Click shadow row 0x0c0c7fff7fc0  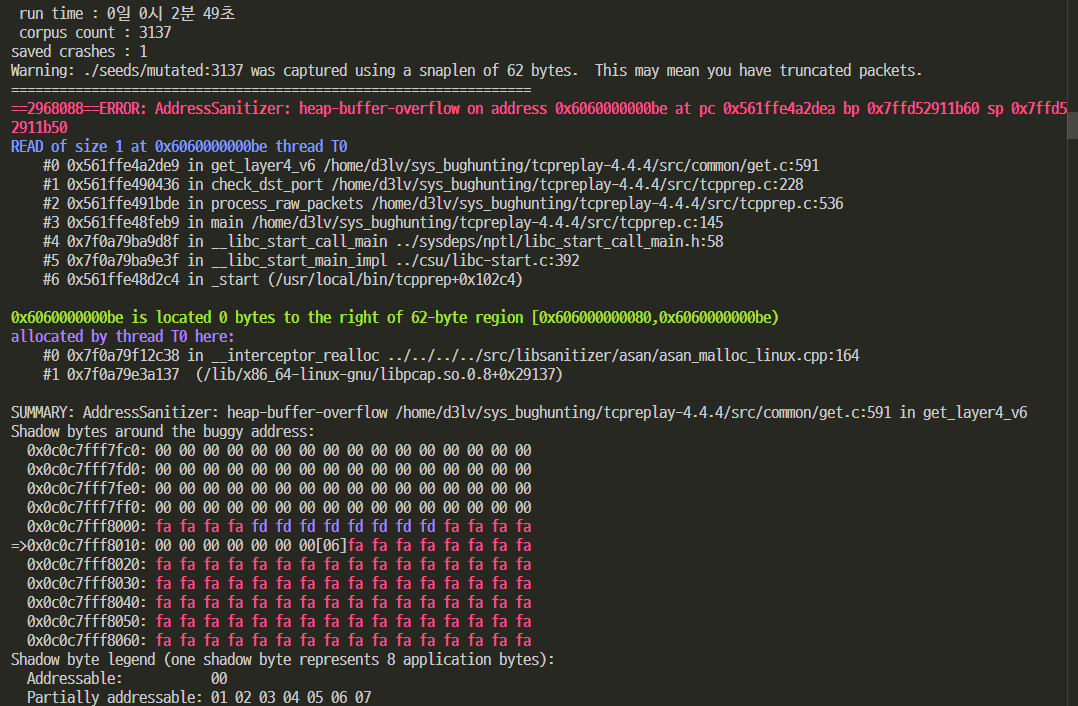pyautogui.click(x=279, y=450)
